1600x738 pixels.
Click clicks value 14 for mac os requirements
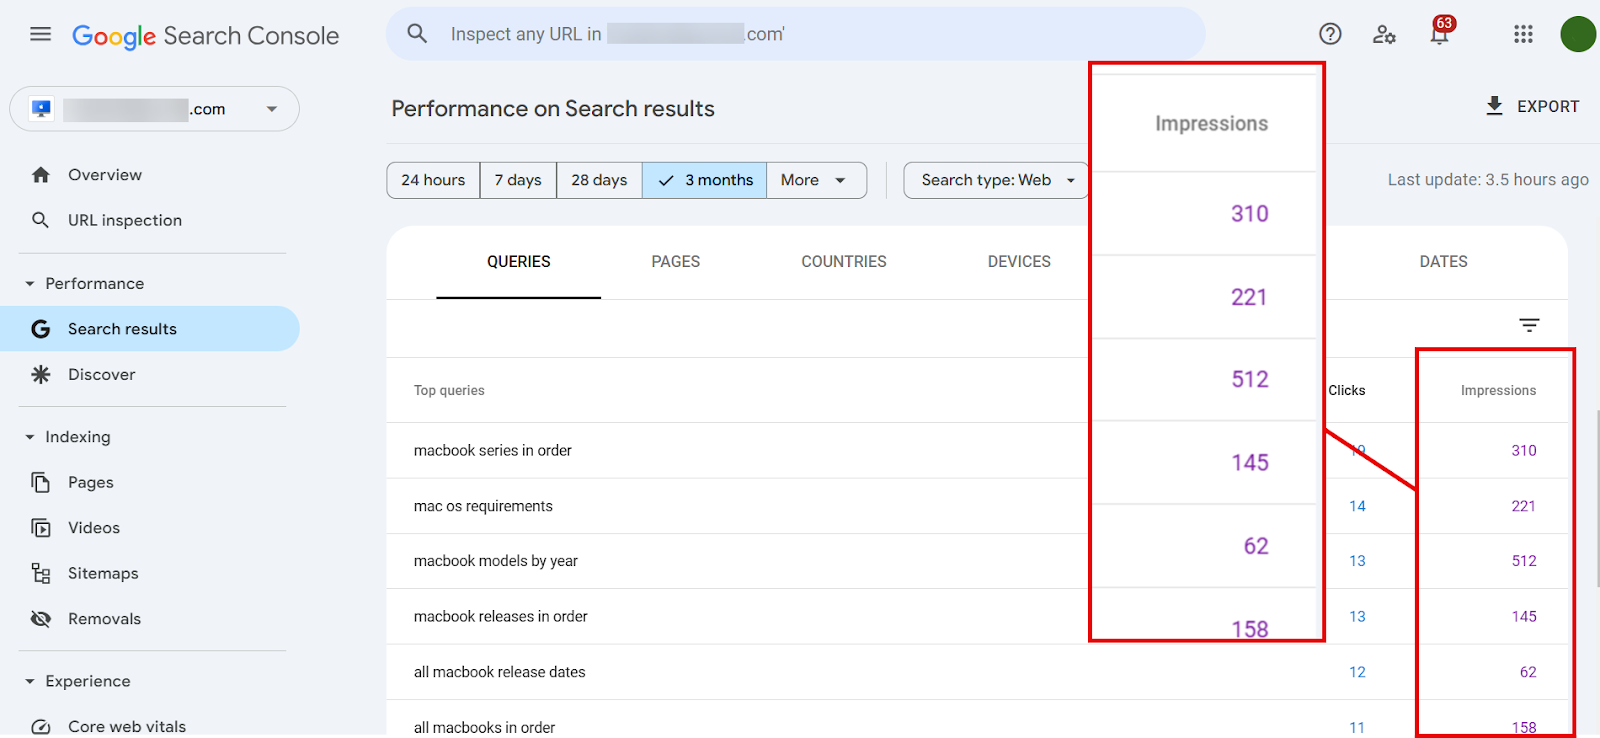coord(1357,506)
